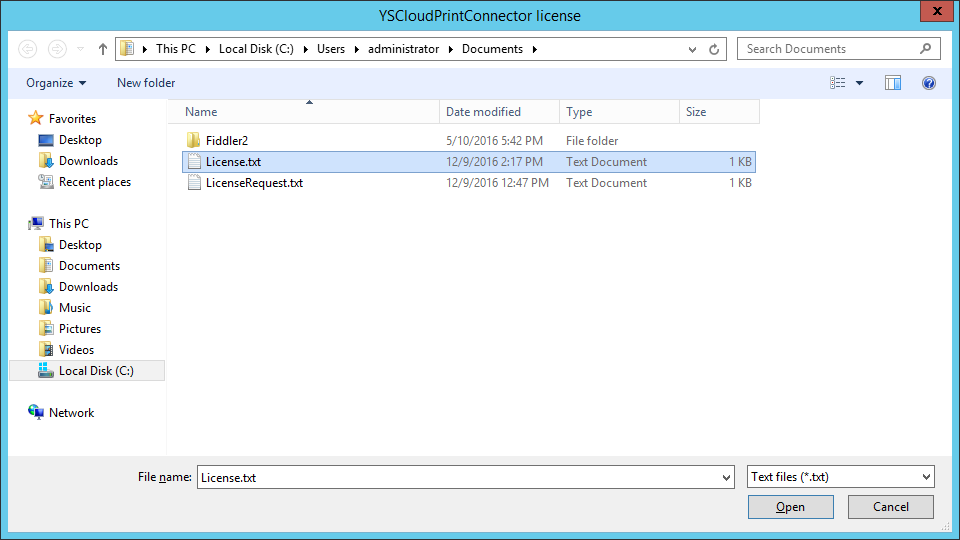Viewport: 960px width, 540px height.
Task: Click the Up one level arrow icon
Action: (x=103, y=49)
